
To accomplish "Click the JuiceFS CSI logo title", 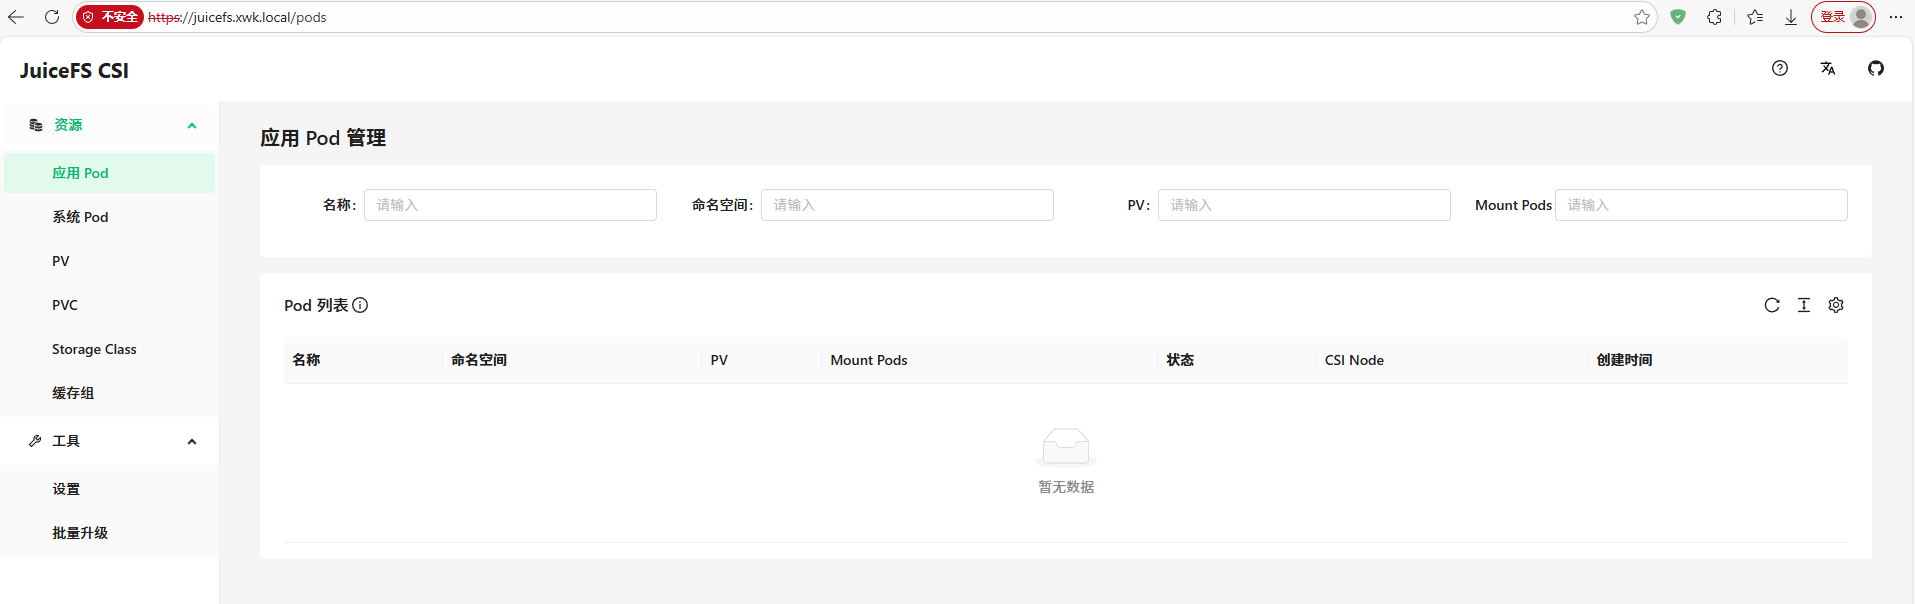I will point(74,71).
